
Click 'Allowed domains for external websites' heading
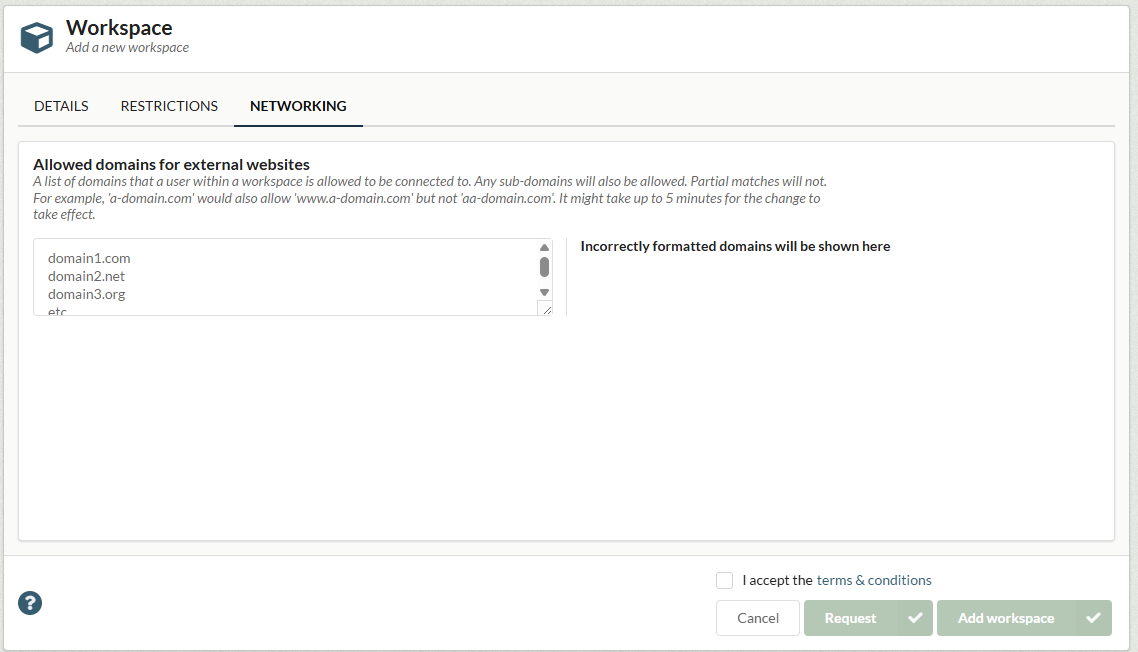point(171,165)
